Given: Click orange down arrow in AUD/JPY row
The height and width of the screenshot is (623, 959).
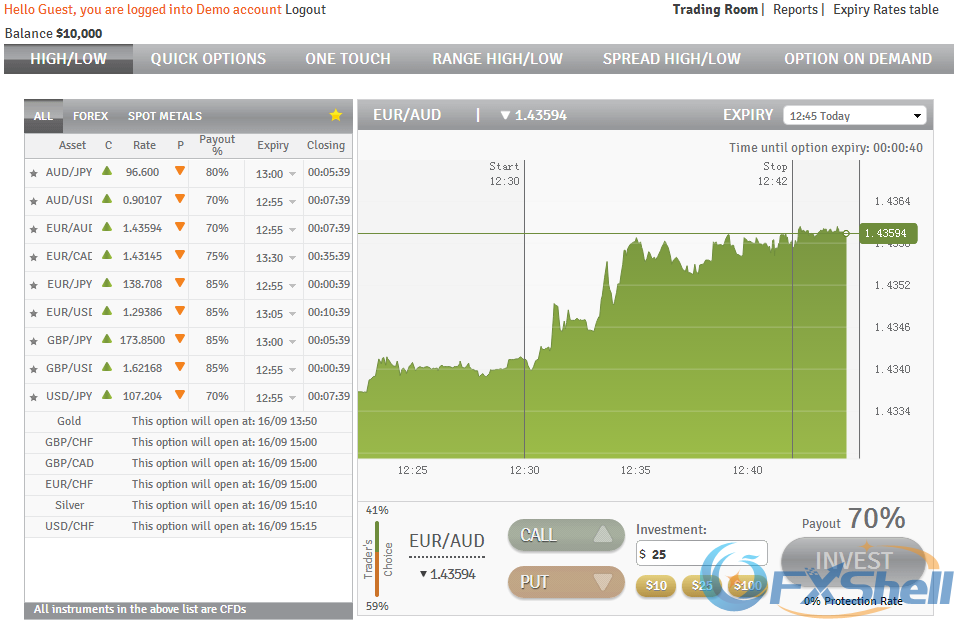Looking at the screenshot, I should [x=180, y=172].
